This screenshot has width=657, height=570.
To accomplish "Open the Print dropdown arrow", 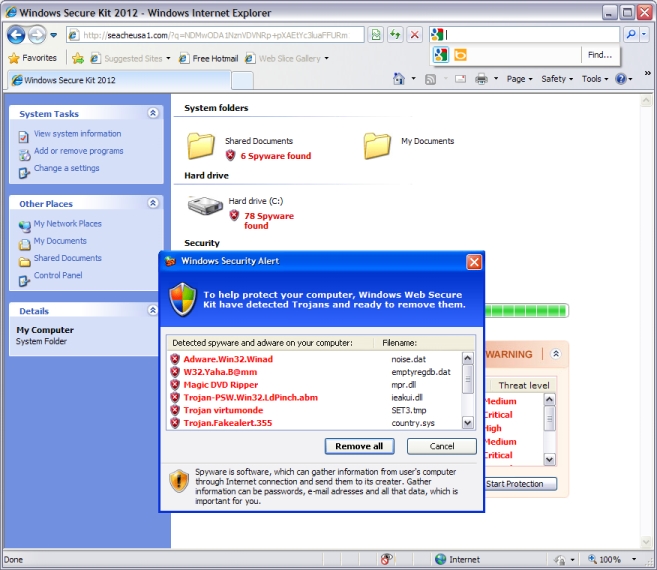I will 496,79.
